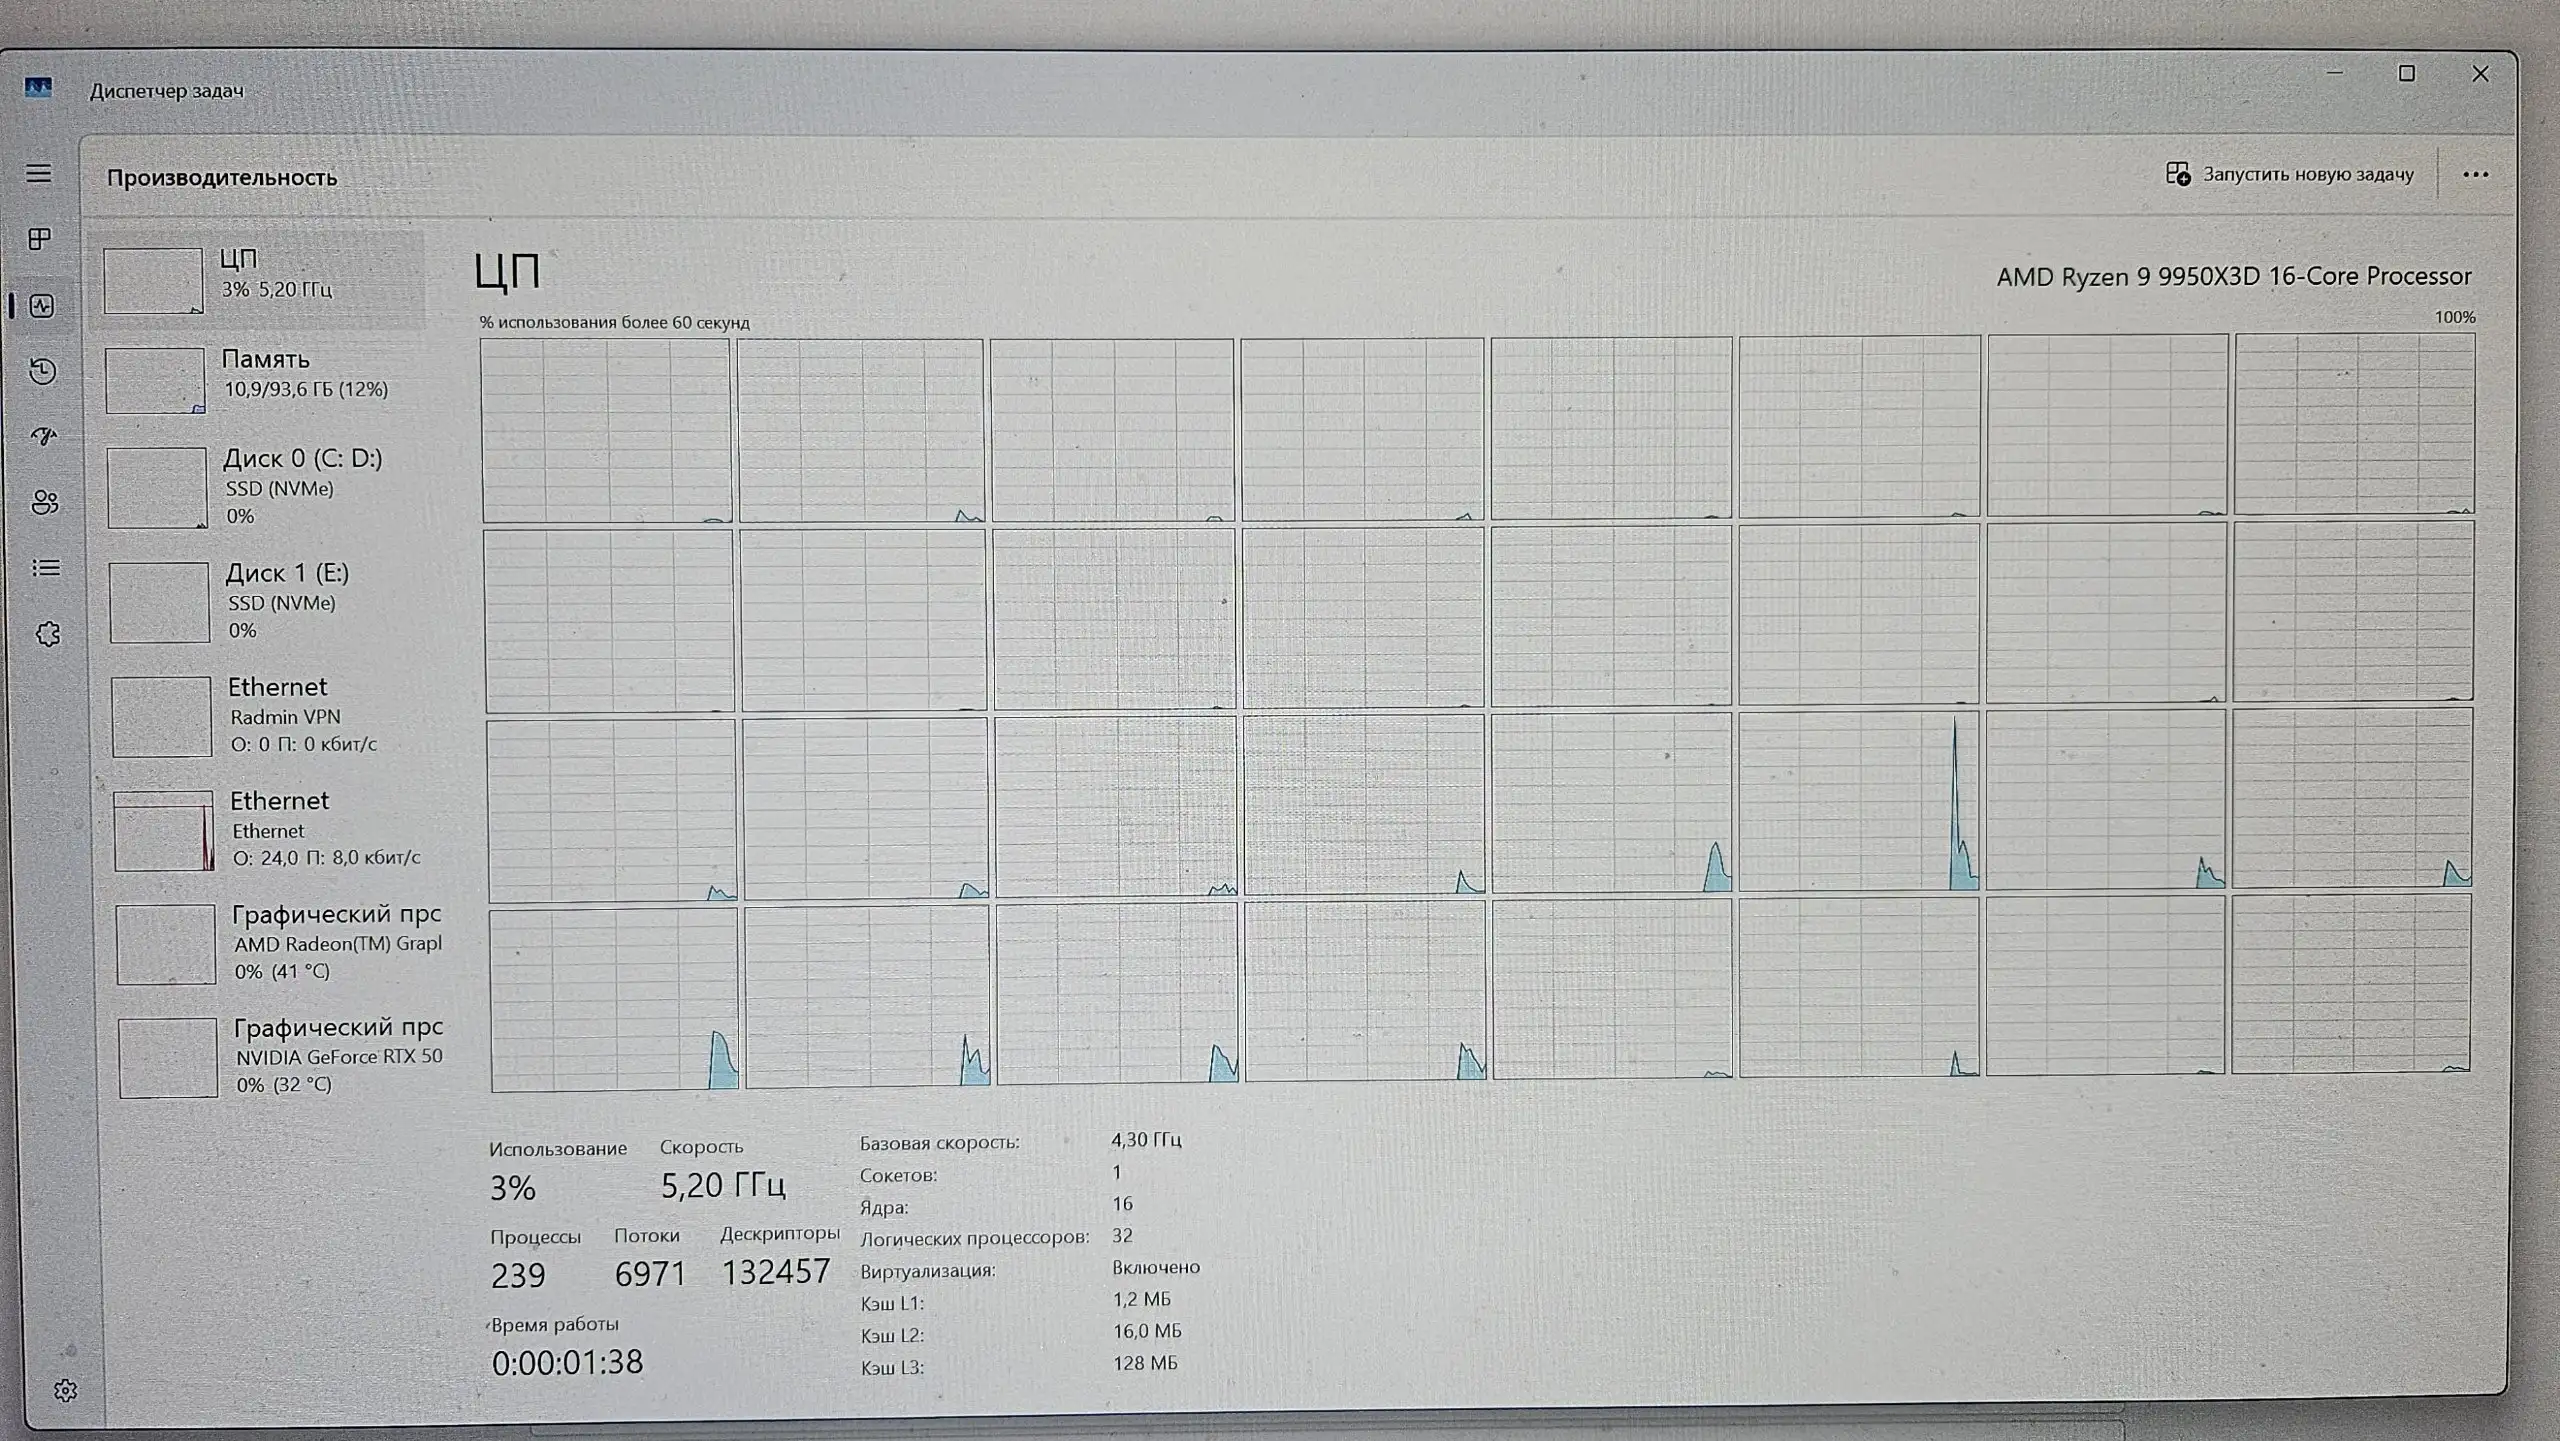
Task: Select the AMD Radeon graphics processor entry
Action: coord(278,943)
